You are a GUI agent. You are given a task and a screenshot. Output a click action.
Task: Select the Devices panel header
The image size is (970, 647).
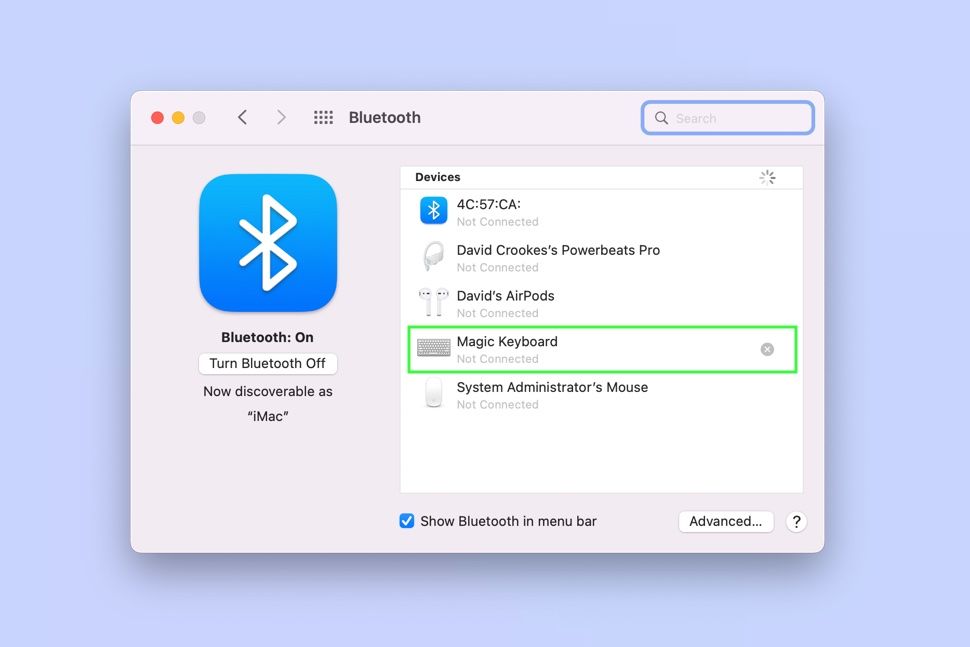[x=437, y=177]
